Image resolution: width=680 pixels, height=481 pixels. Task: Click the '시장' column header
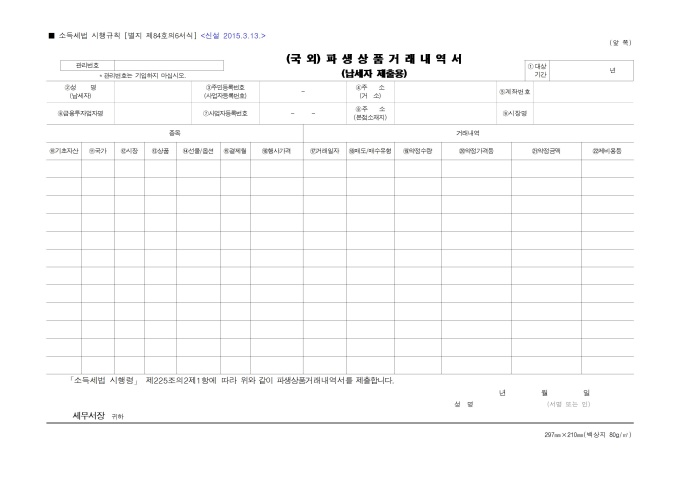pos(129,151)
